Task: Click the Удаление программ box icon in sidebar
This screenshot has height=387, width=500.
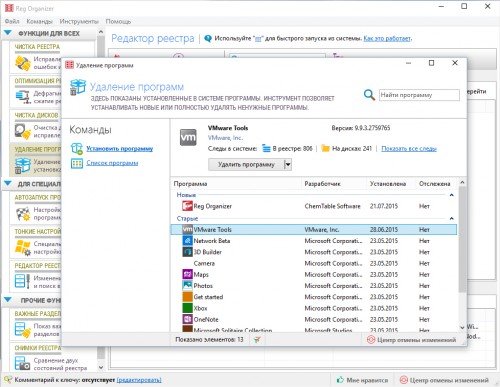Action: coord(23,165)
